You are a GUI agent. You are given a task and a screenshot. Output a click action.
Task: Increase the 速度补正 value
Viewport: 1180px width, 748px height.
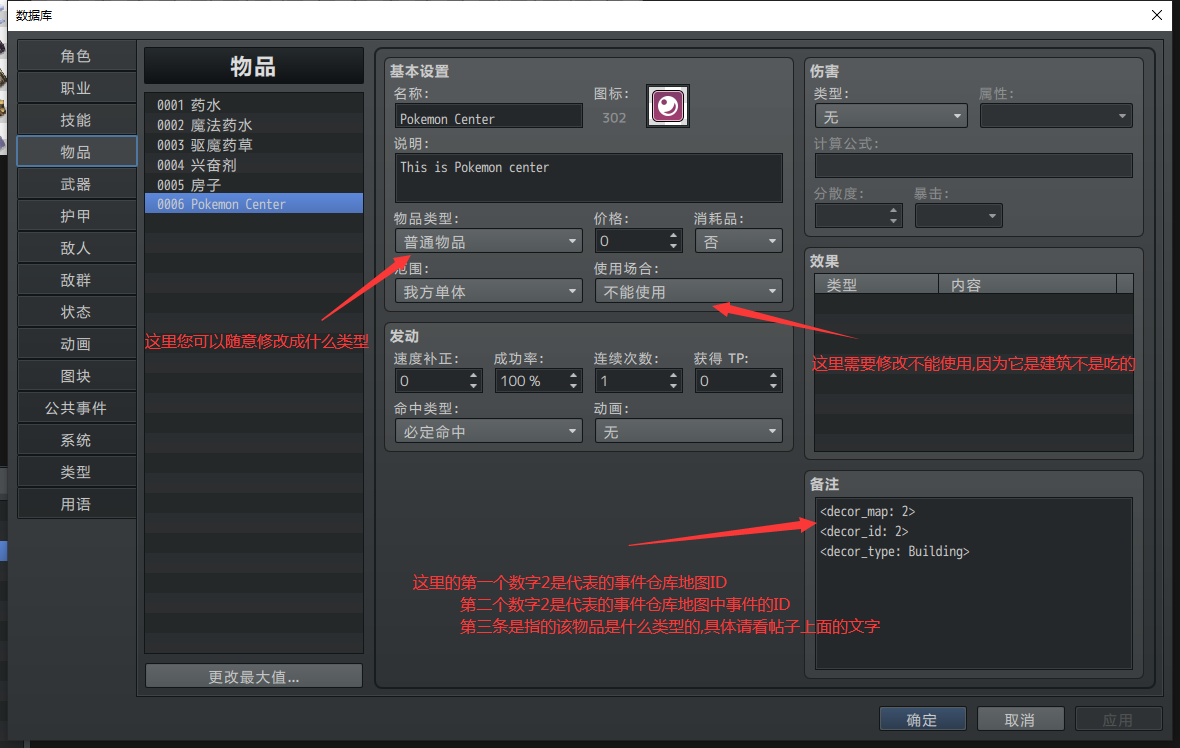pyautogui.click(x=473, y=375)
